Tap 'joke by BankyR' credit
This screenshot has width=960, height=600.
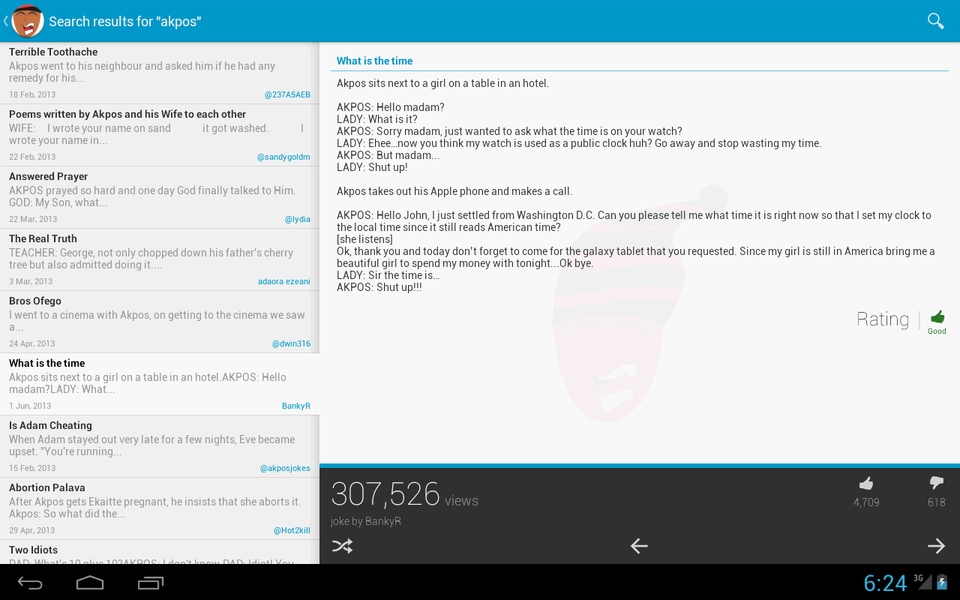pos(366,521)
